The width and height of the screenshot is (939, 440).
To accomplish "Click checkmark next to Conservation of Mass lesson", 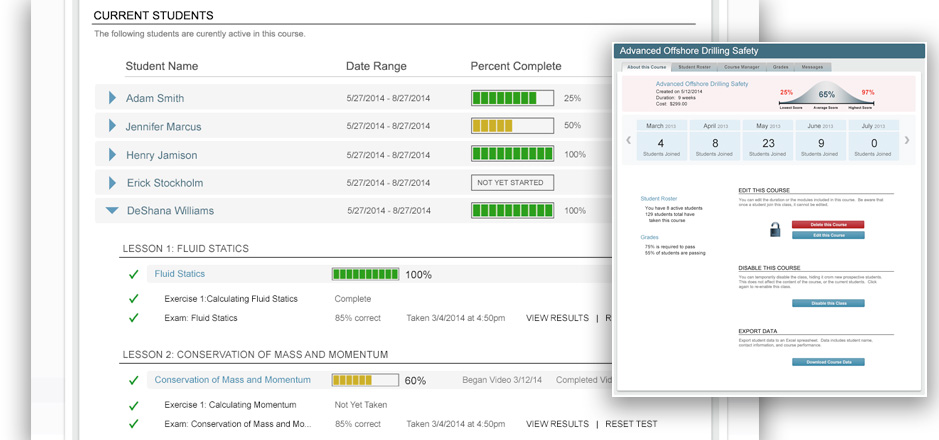I will click(134, 381).
